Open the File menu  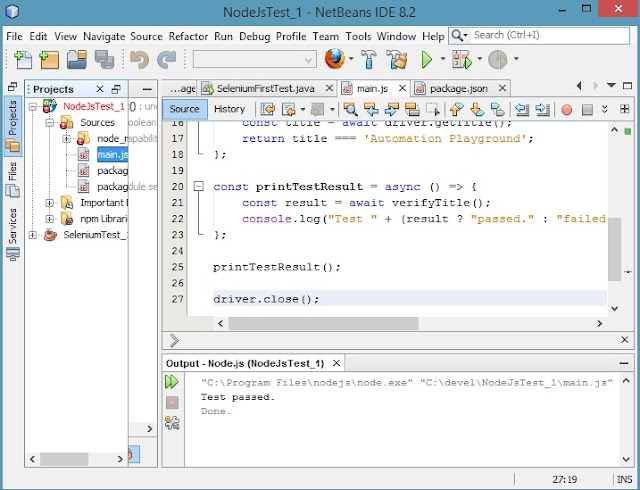coord(14,36)
